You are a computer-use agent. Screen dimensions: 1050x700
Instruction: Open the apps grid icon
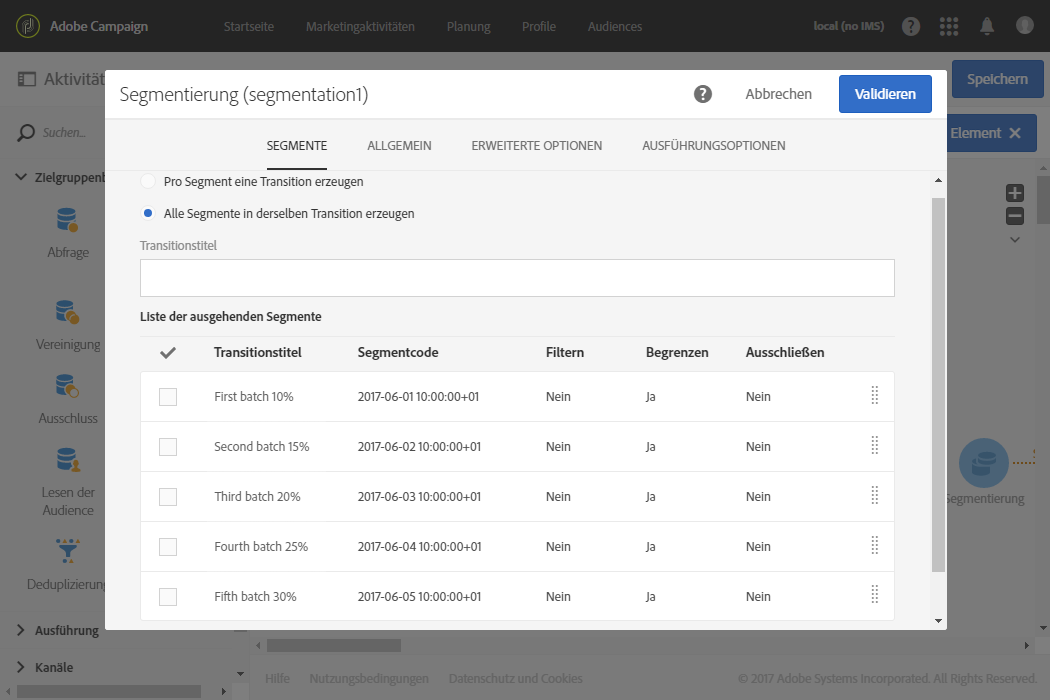pos(949,26)
